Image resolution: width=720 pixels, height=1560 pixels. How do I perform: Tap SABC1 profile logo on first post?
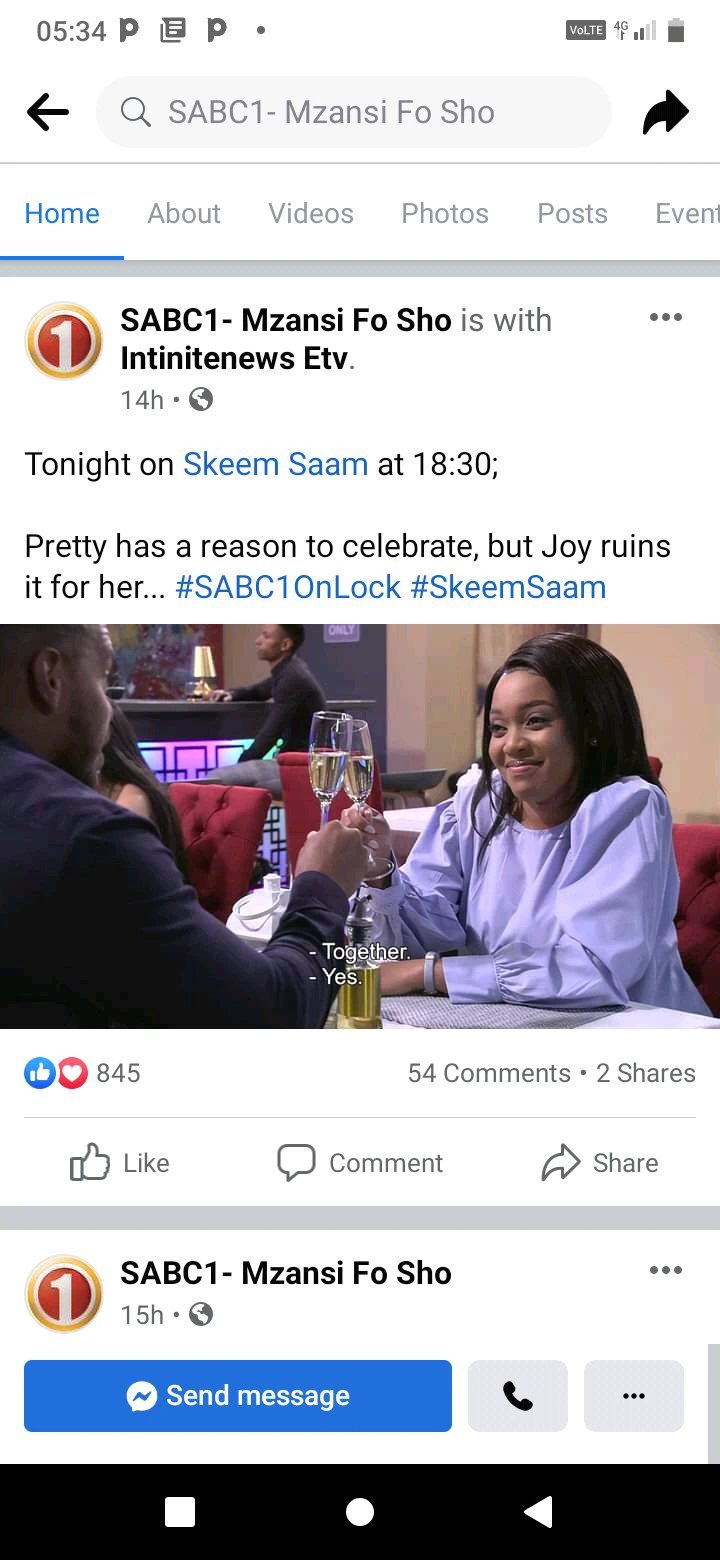click(x=64, y=341)
